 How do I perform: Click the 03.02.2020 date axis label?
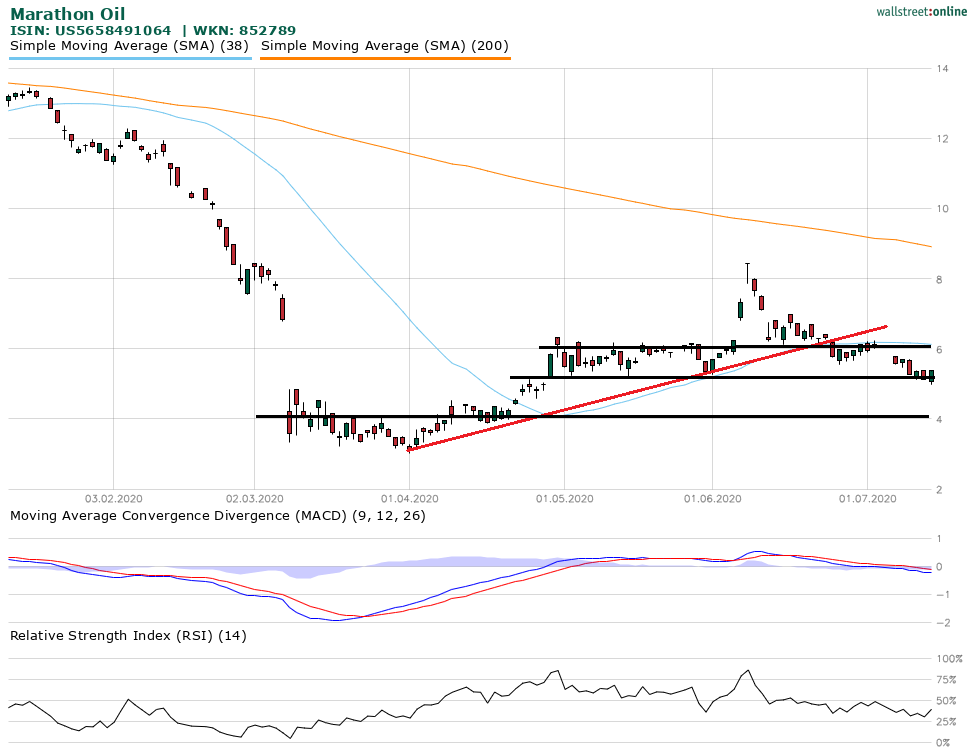[113, 498]
